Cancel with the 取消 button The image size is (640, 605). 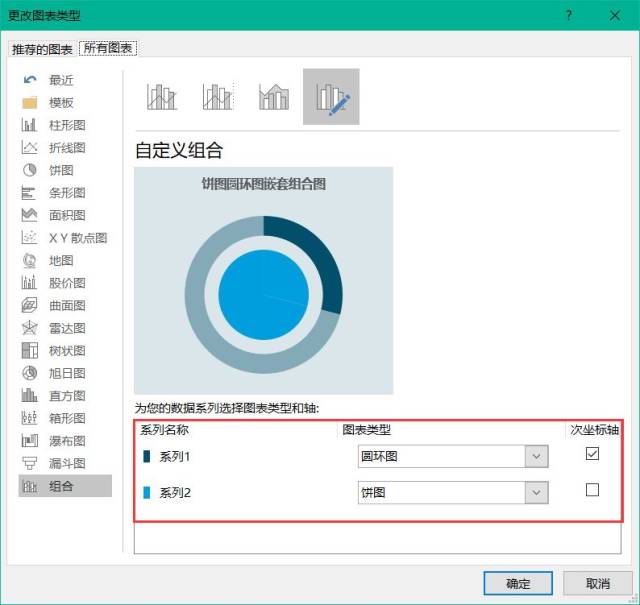point(598,583)
